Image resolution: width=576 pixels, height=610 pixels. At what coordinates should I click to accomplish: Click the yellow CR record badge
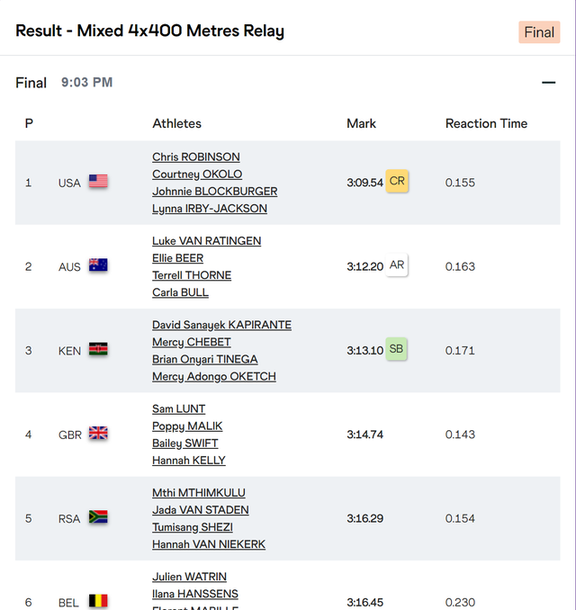click(397, 181)
